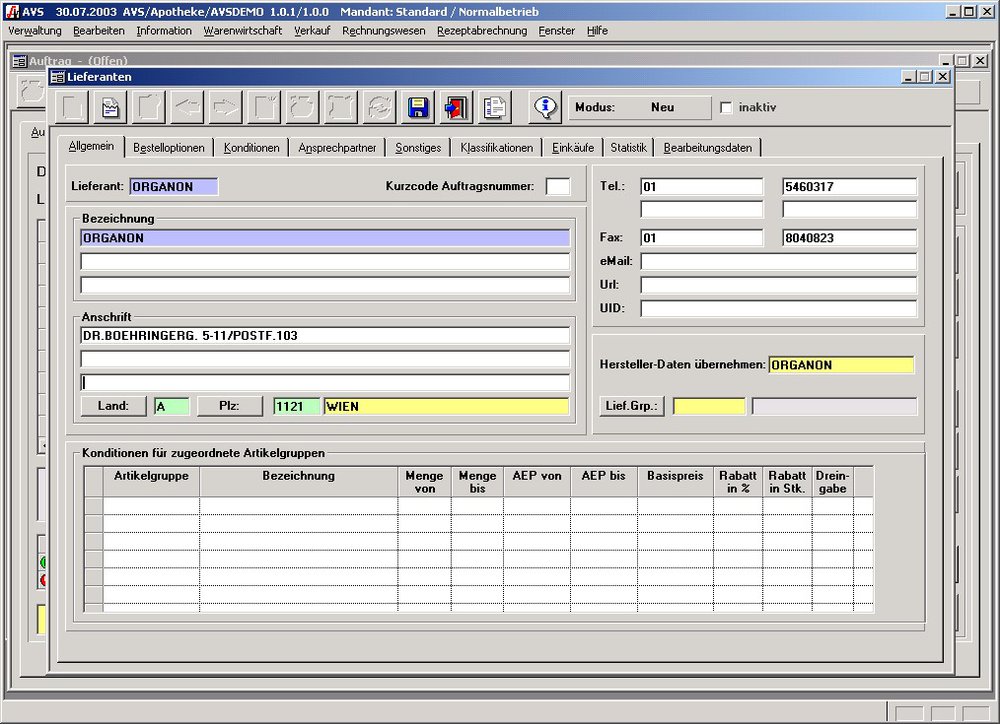Click the left arrow previous record icon
This screenshot has width=1000, height=724.
click(x=187, y=108)
